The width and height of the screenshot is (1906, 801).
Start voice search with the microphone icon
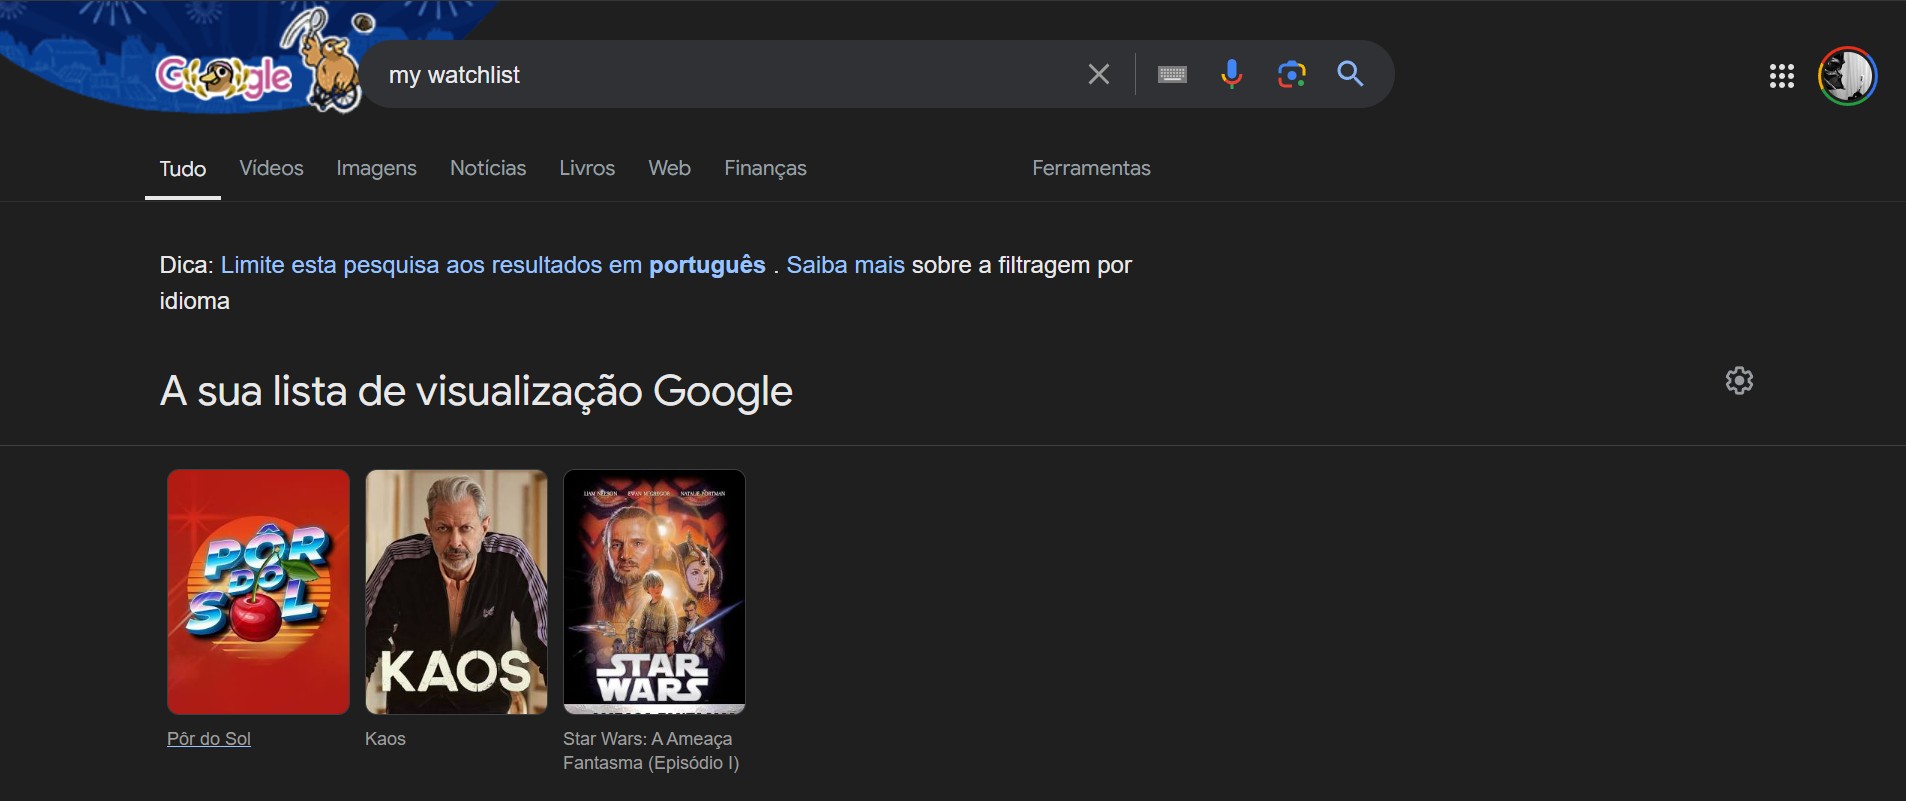click(1231, 74)
